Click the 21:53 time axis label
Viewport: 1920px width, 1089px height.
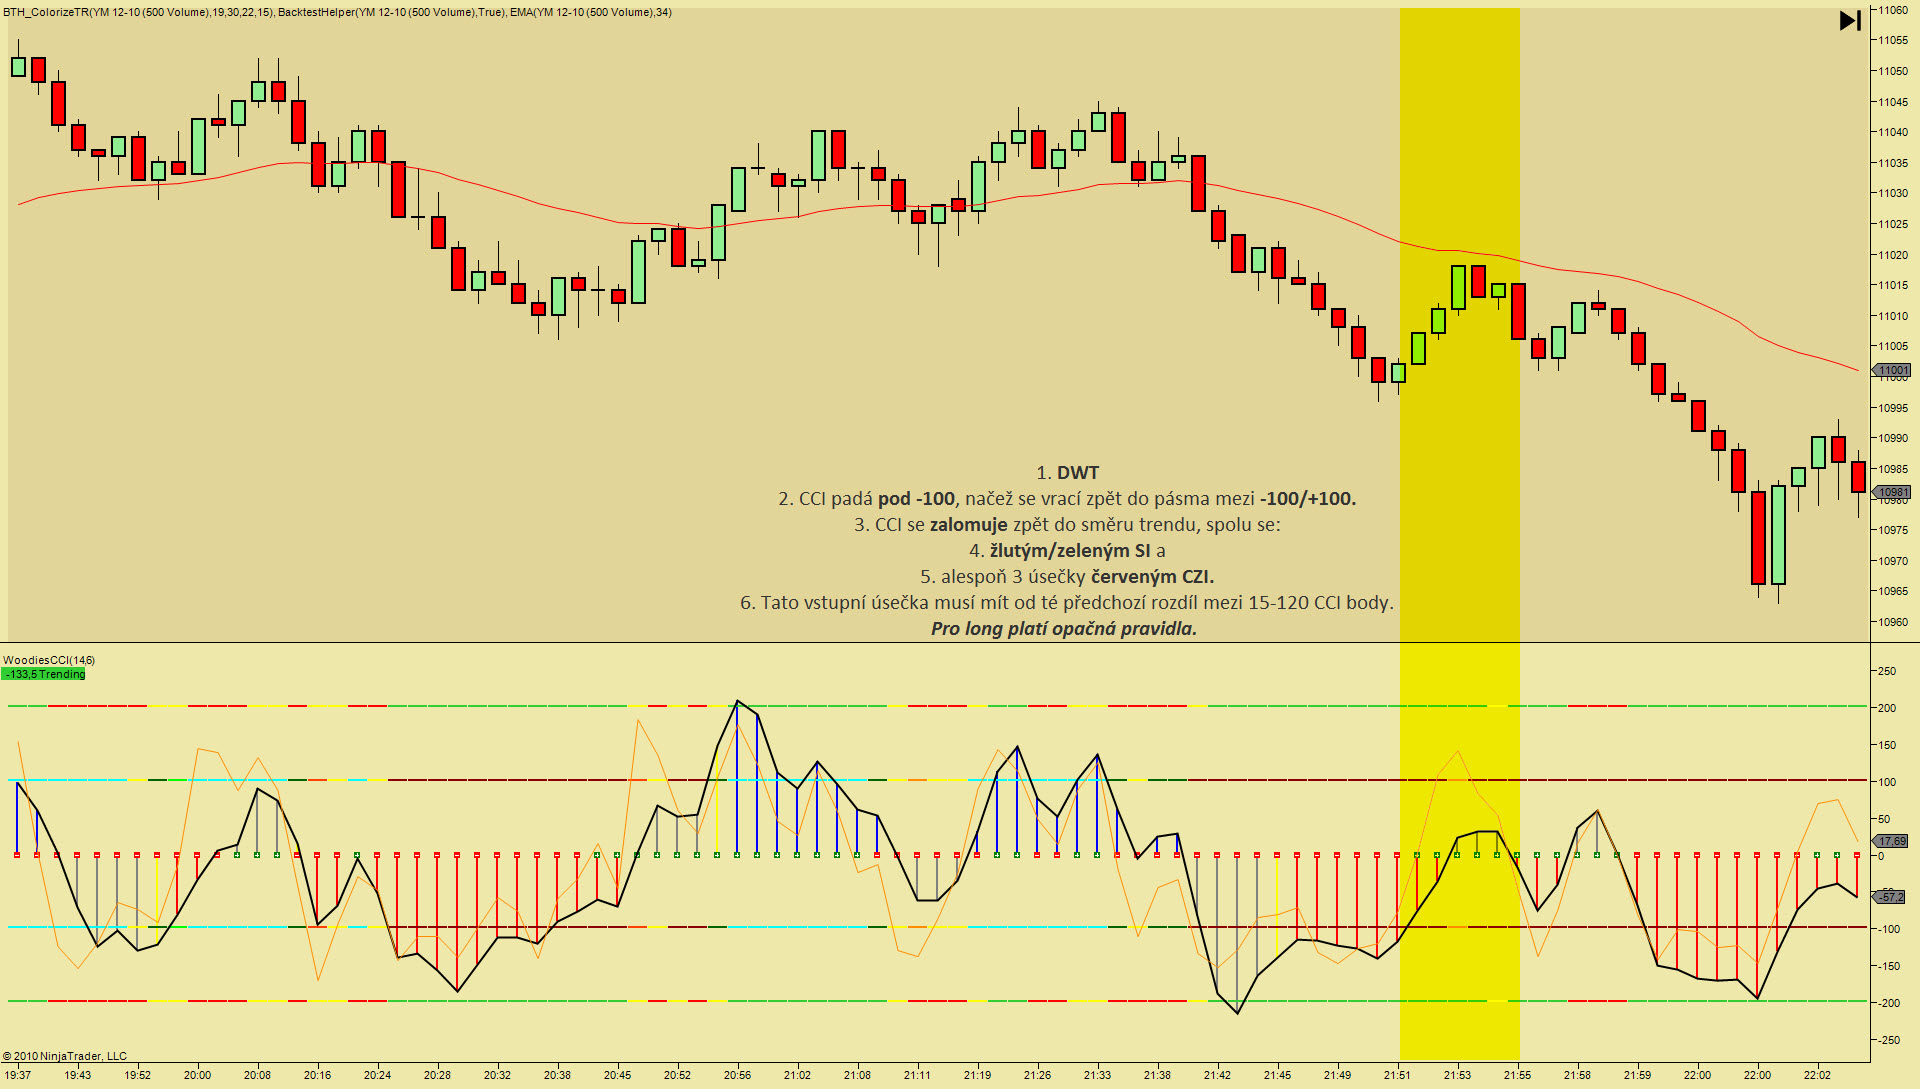(x=1457, y=1075)
